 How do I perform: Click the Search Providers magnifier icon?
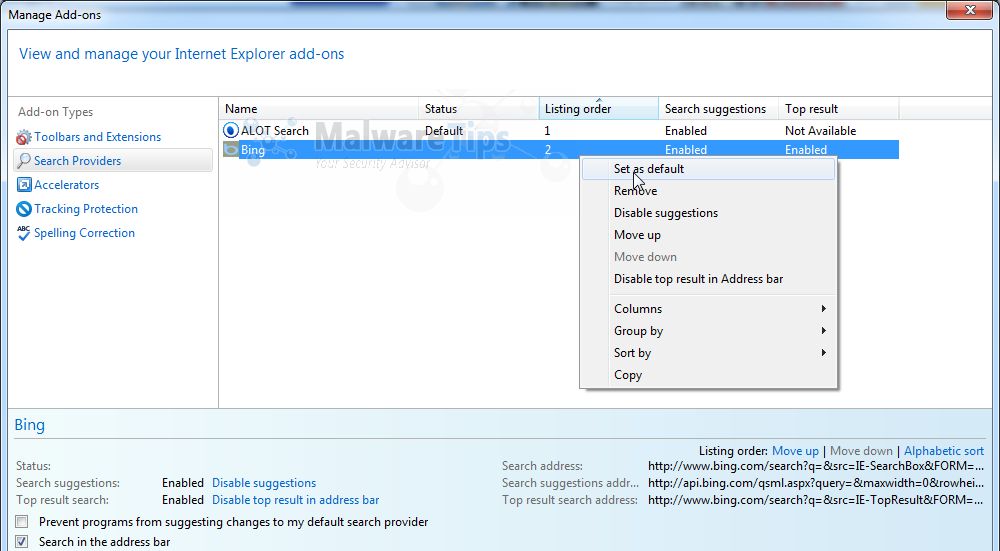click(x=24, y=161)
